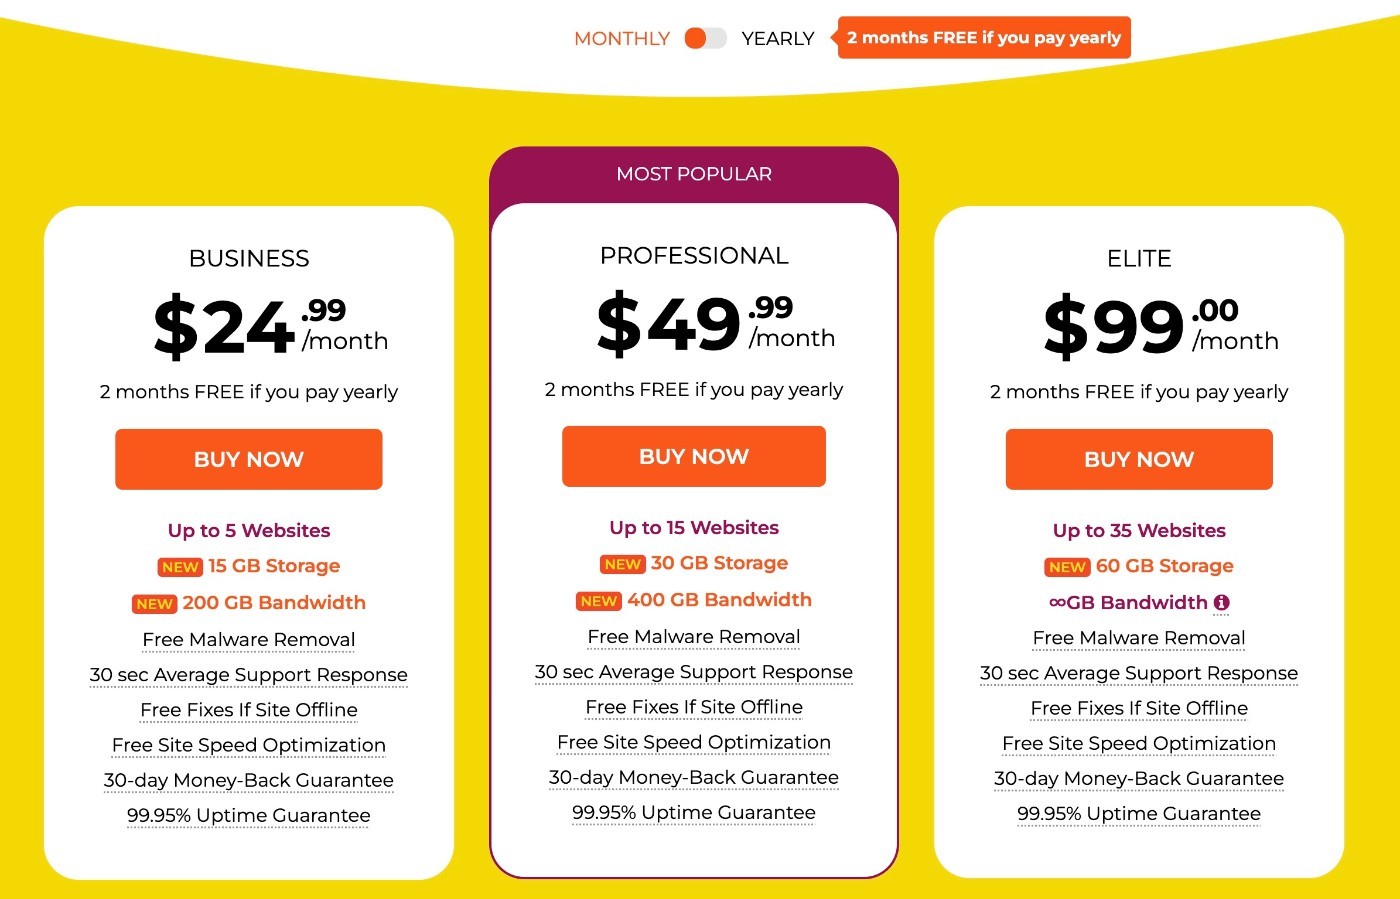Buy the Business plan now
1400x899 pixels.
coord(249,459)
